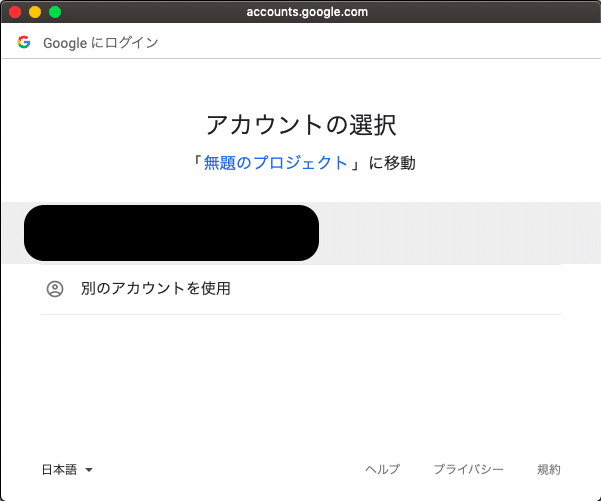Open the ヘルプ link
601x501 pixels.
(x=382, y=469)
